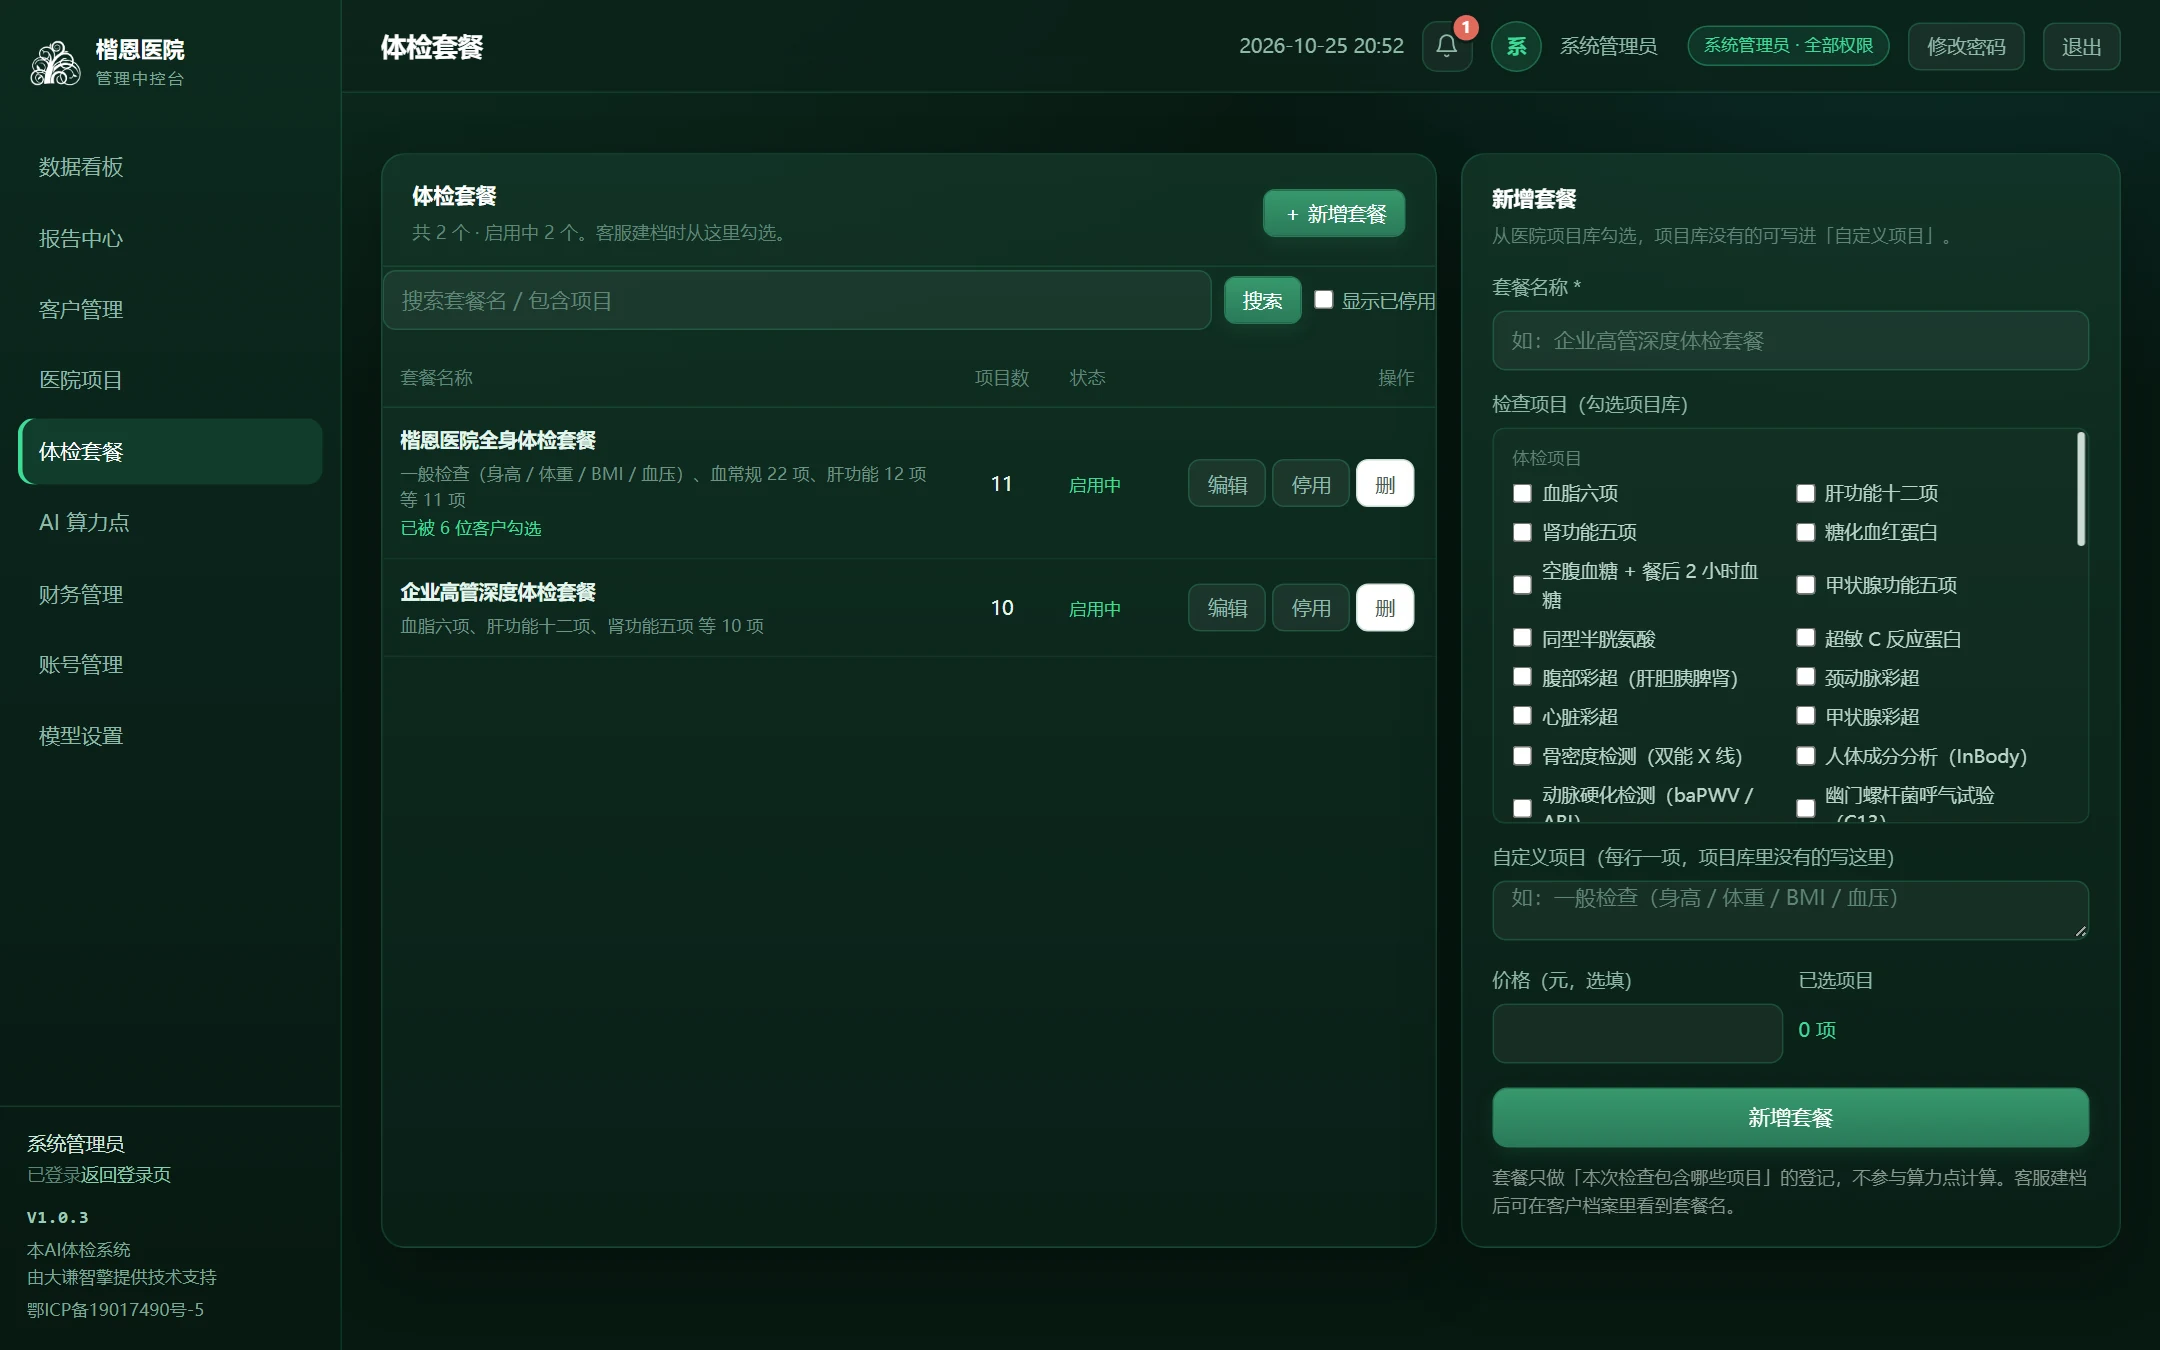2160x1350 pixels.
Task: Open 报告中心 in the sidebar
Action: tap(170, 238)
